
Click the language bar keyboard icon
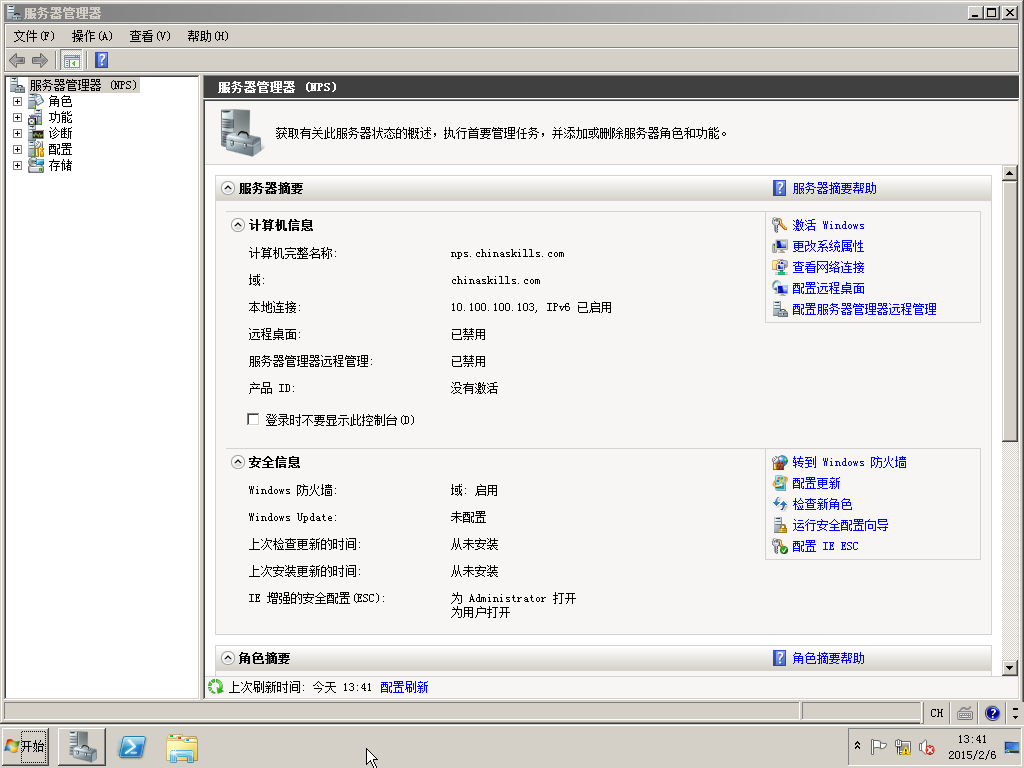coord(965,713)
